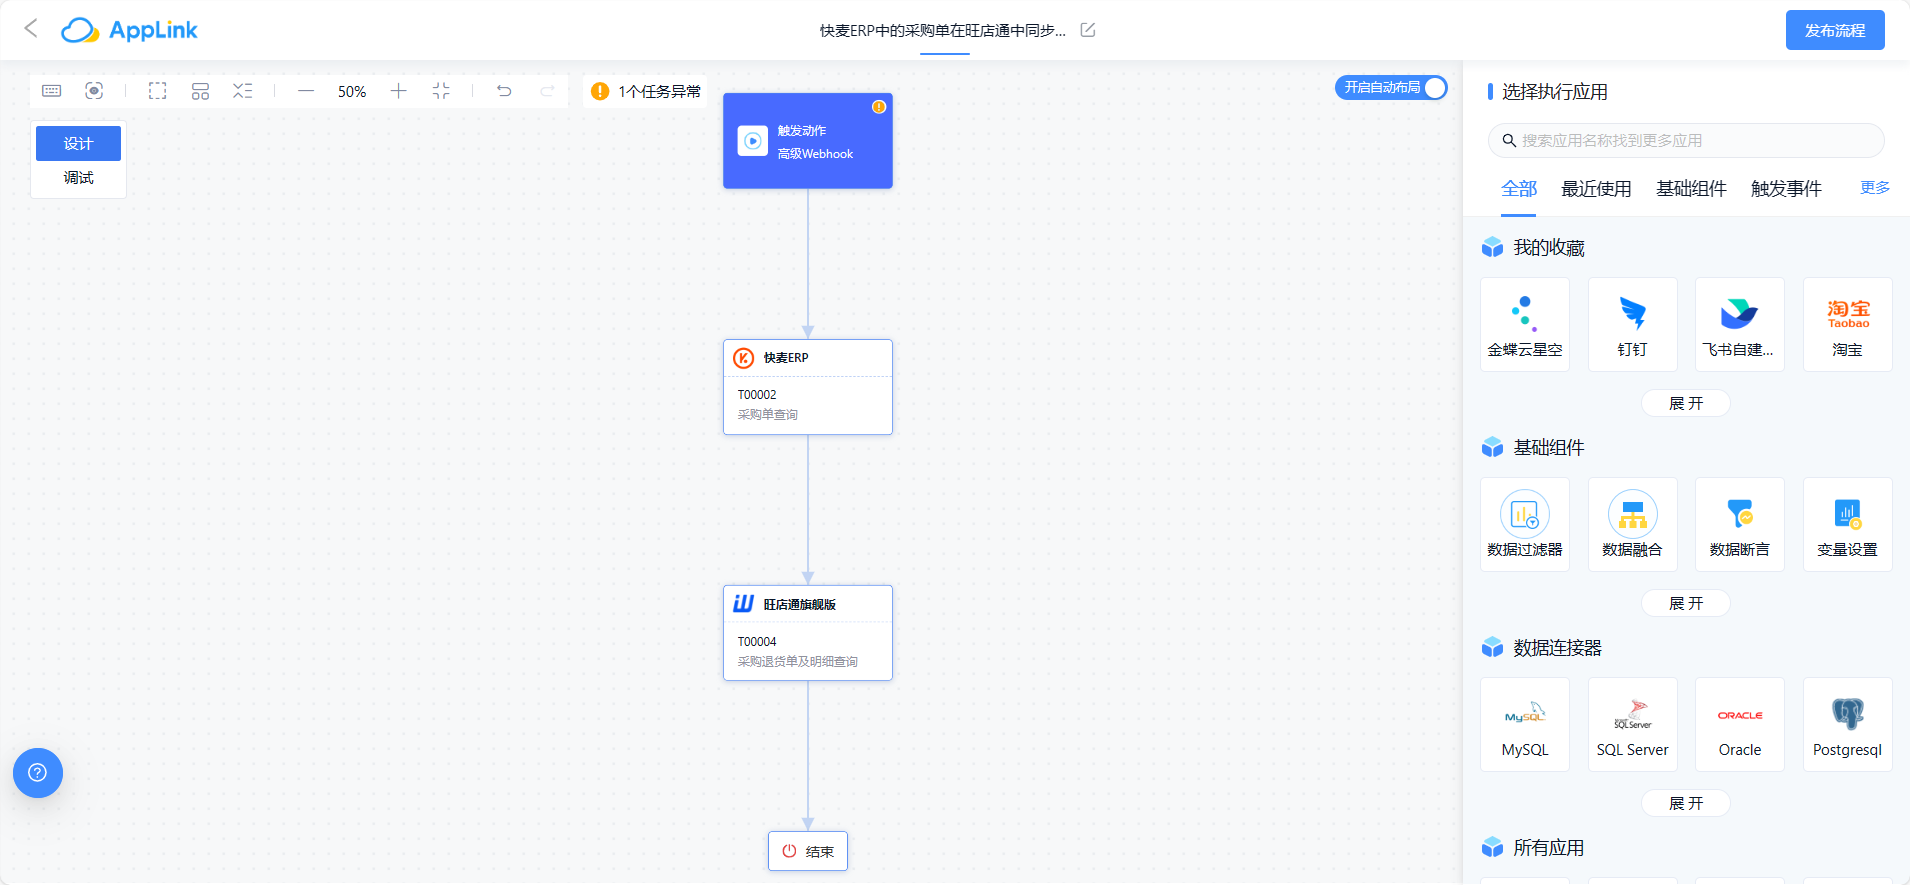Redo the last action

click(547, 91)
